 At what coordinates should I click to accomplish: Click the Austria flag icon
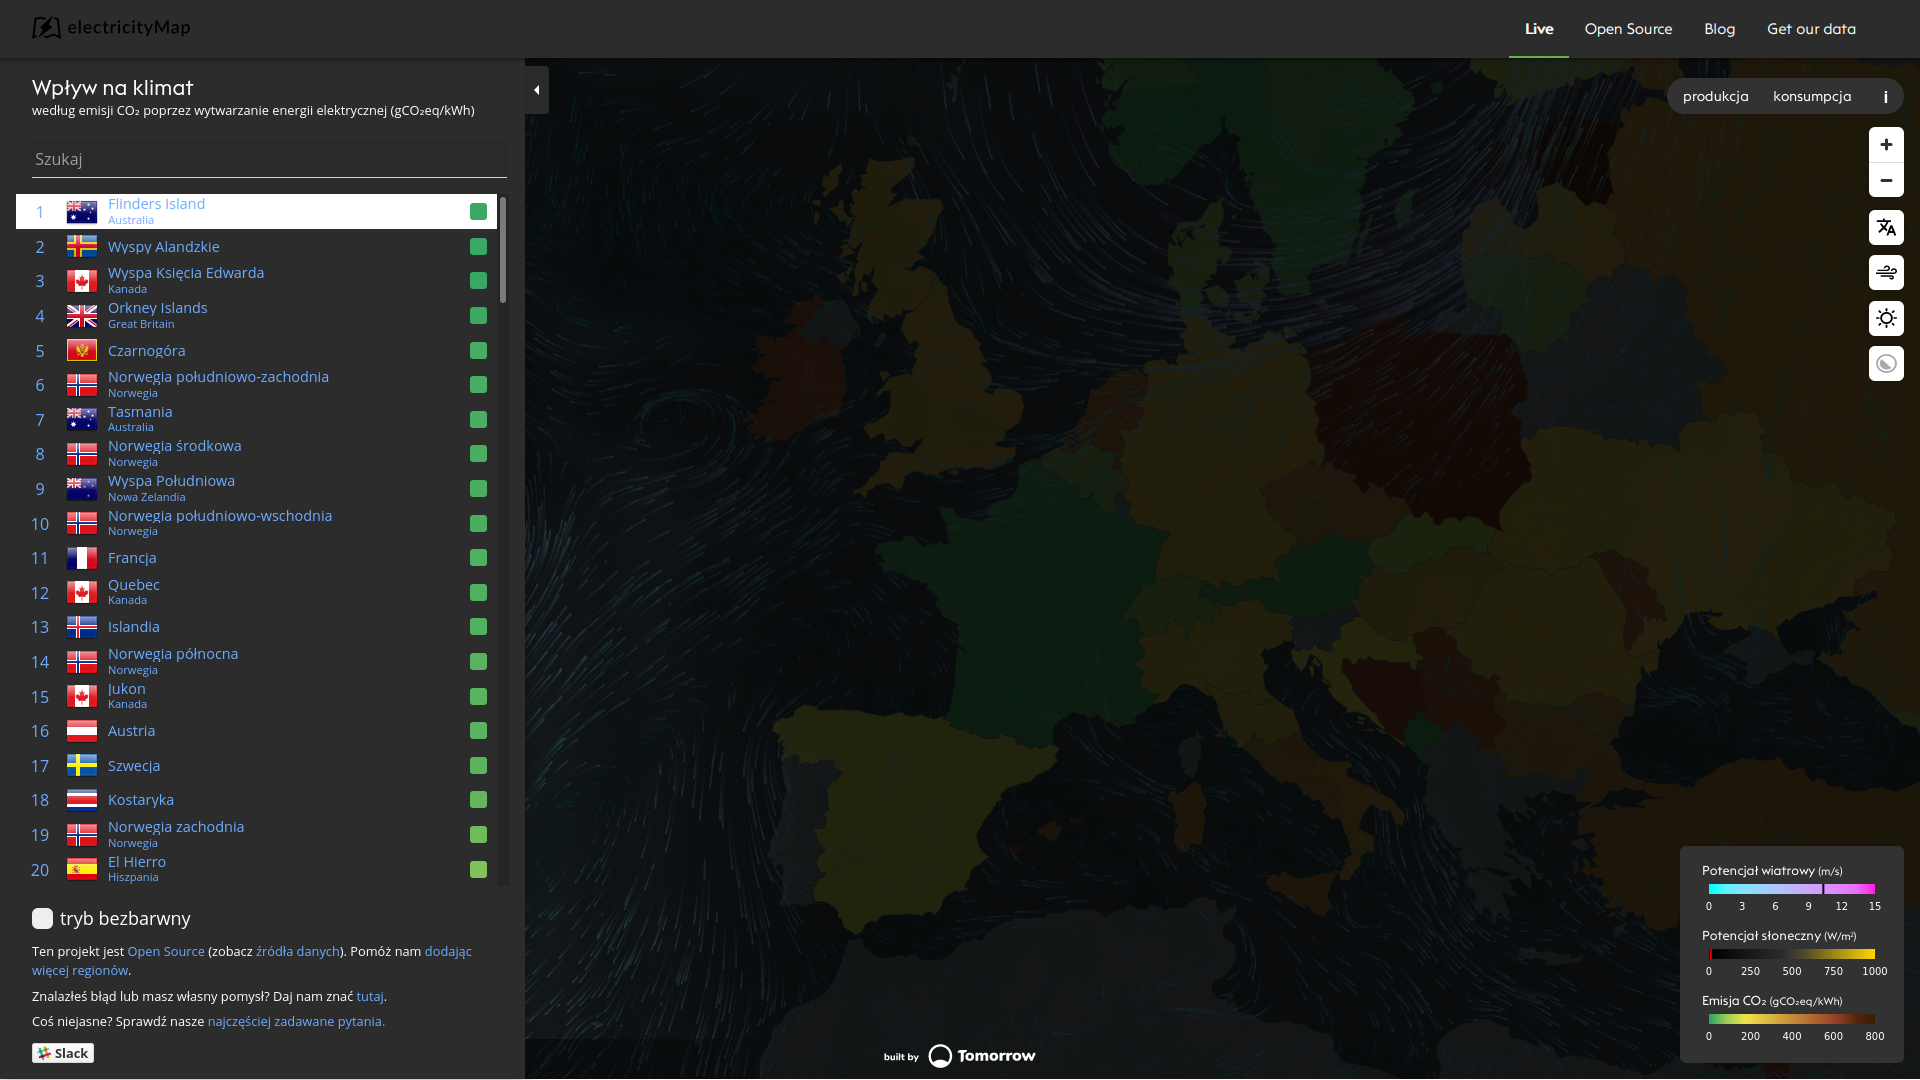coord(82,731)
